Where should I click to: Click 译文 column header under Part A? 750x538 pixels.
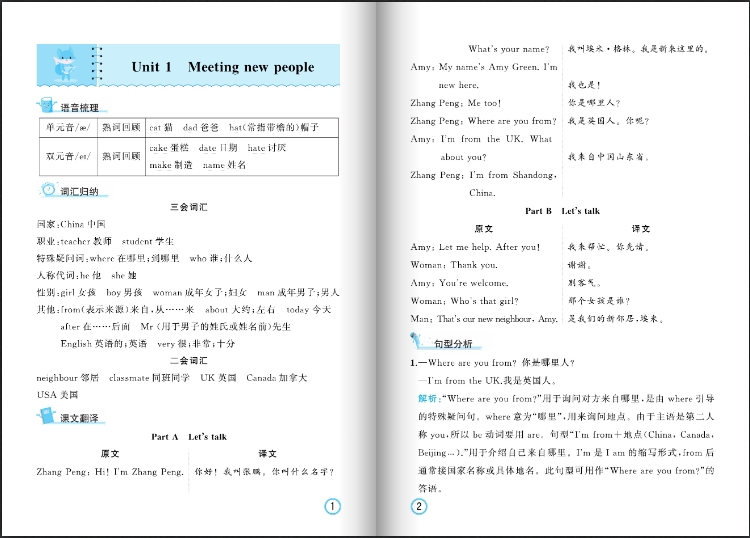tap(267, 454)
